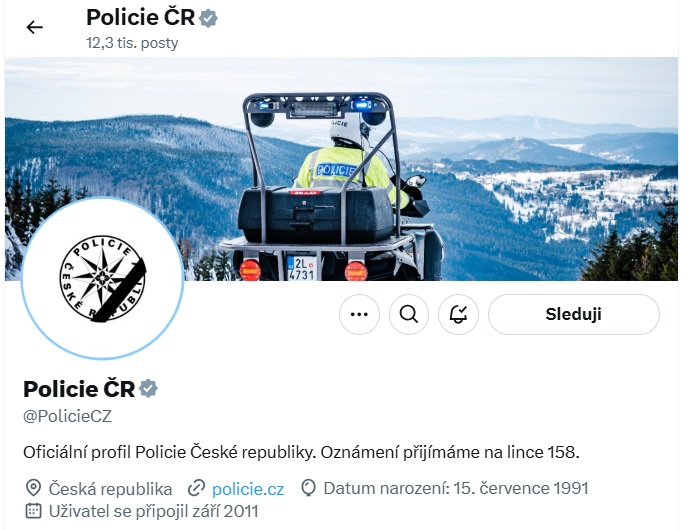Select the @PolicieCZ handle text
This screenshot has width=697, height=530.
[x=68, y=416]
